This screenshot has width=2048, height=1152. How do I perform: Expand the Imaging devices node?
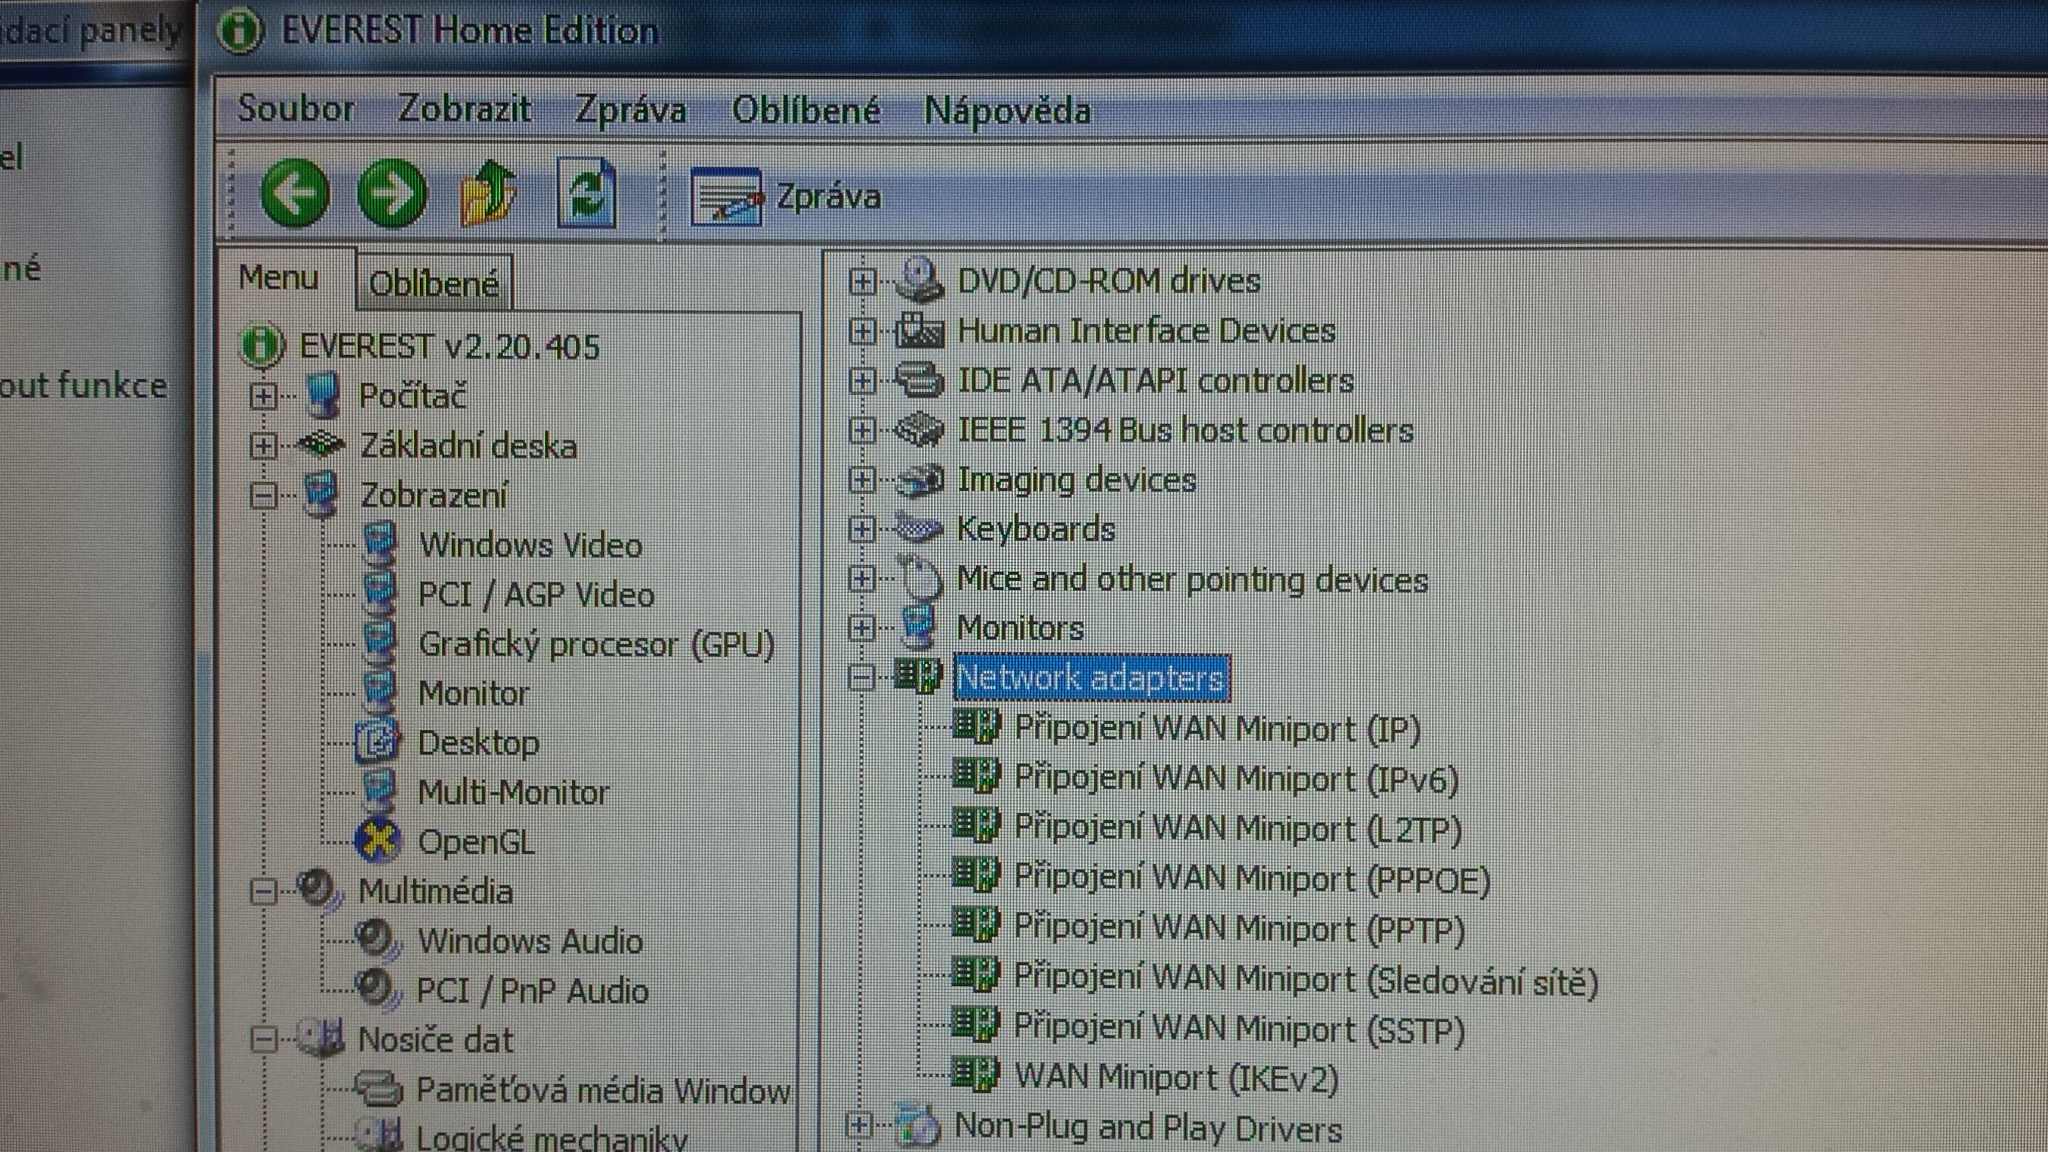[862, 479]
